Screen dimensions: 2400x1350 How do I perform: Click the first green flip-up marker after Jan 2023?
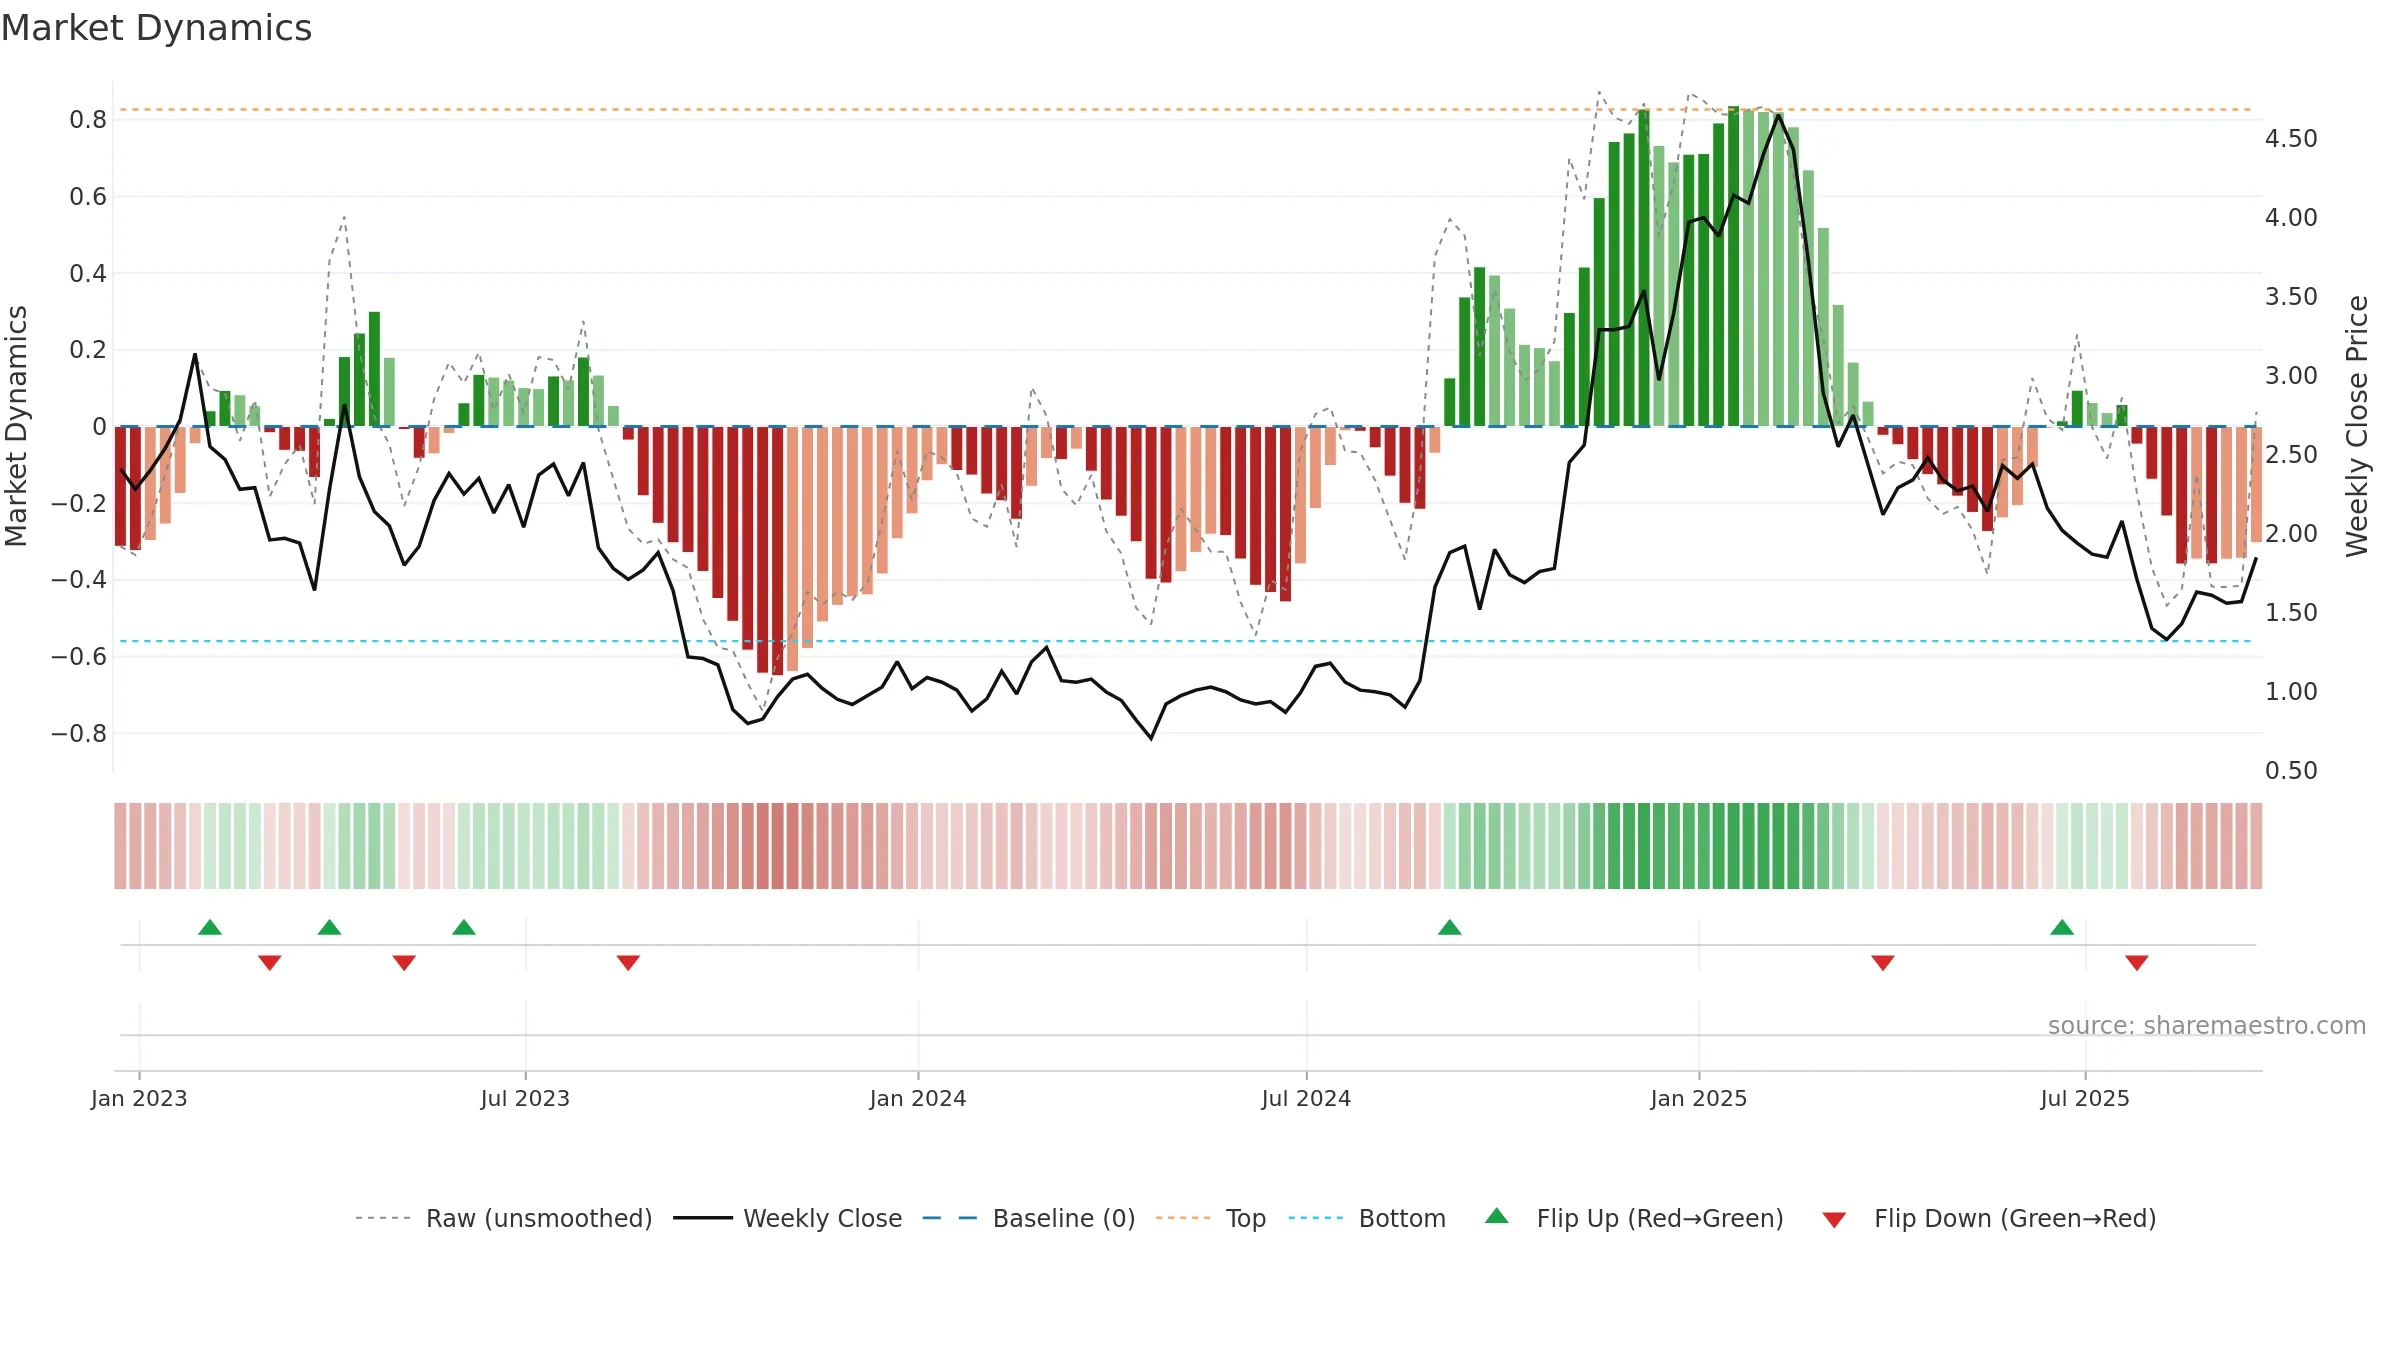(x=210, y=927)
